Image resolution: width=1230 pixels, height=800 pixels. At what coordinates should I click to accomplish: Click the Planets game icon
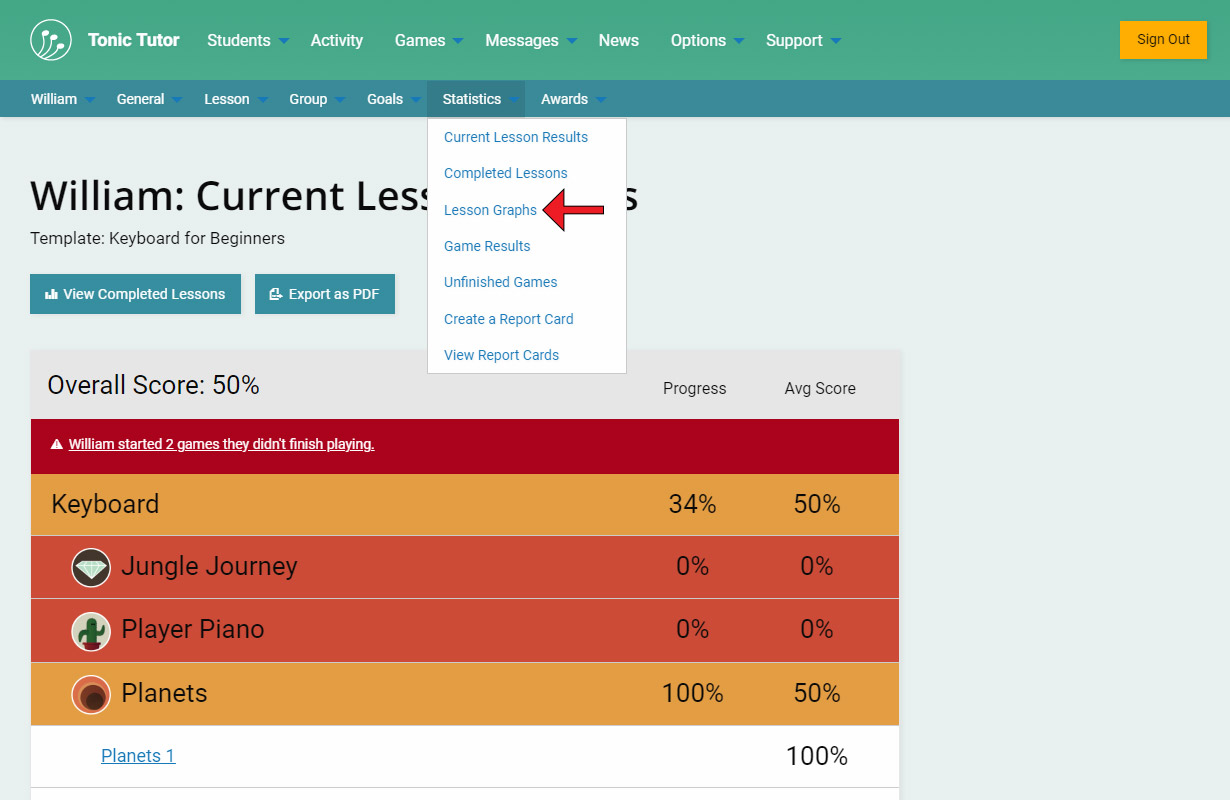coord(91,694)
